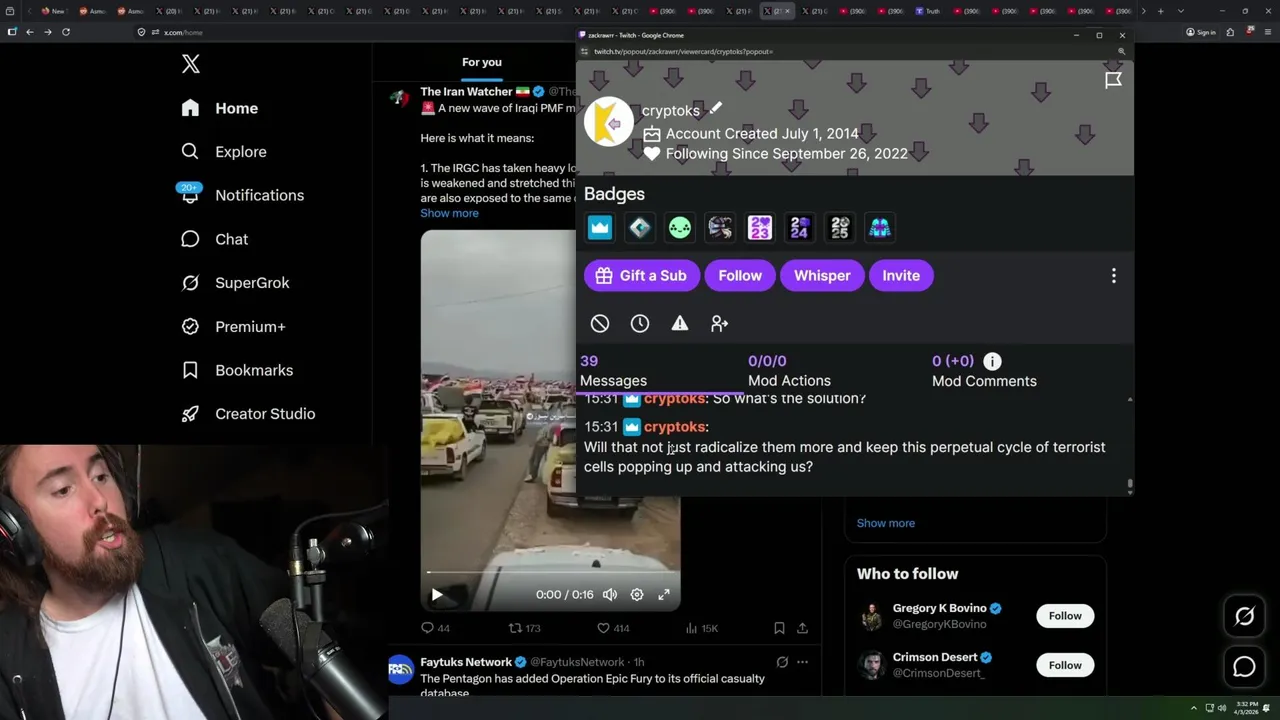Screen dimensions: 1280x720
Task: Reload the X browser page
Action: click(x=66, y=32)
